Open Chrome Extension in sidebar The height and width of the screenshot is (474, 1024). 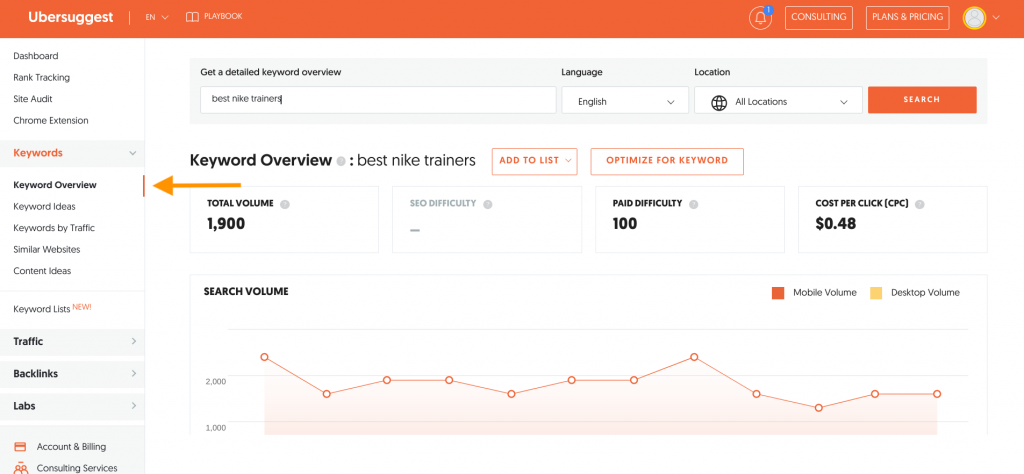(51, 121)
